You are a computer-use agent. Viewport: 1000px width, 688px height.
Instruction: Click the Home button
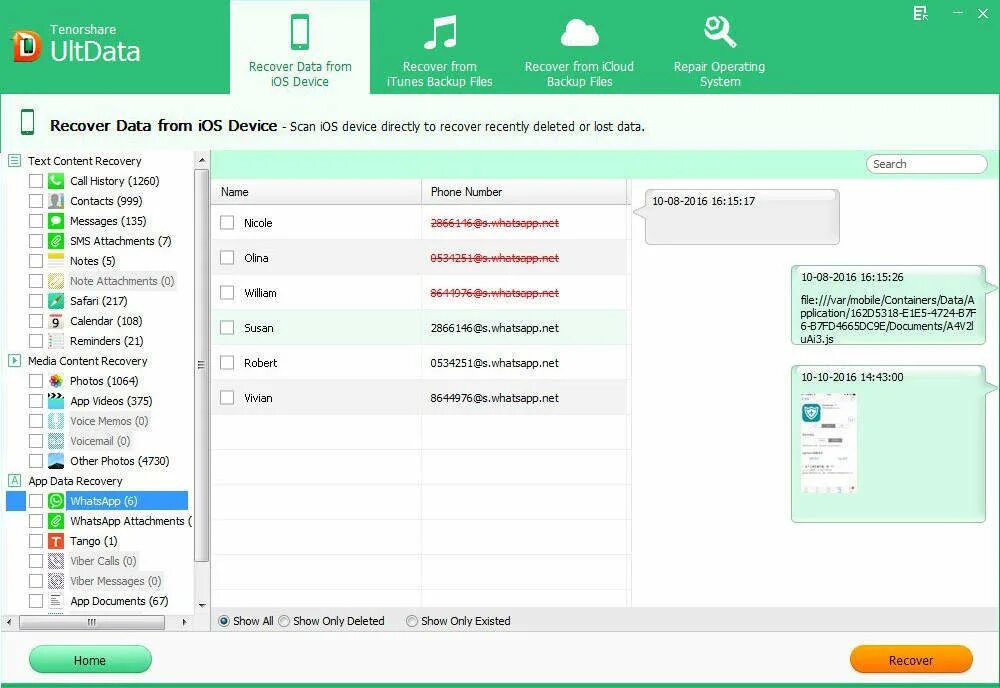click(90, 660)
